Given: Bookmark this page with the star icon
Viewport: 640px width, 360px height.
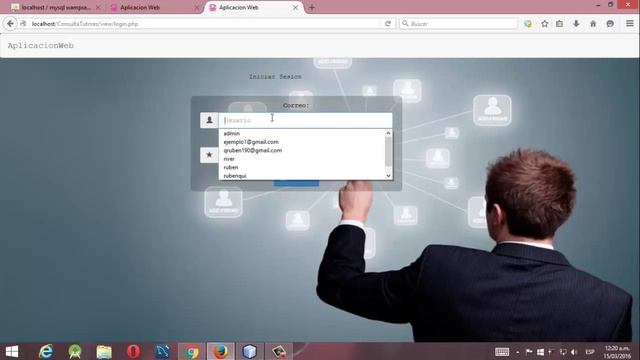Looking at the screenshot, I should coord(544,24).
